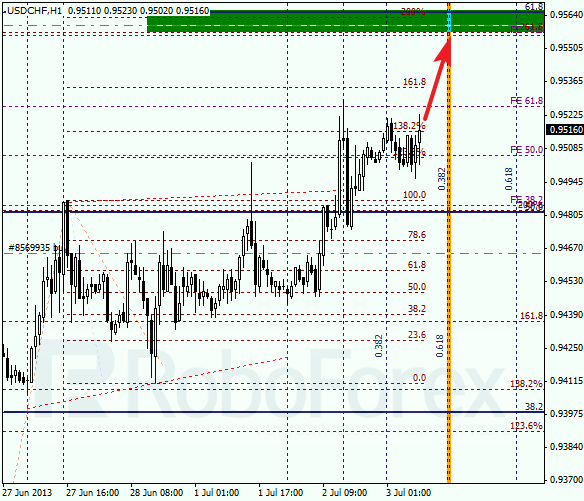Click the 200% Fibonacci level label
This screenshot has height=501, width=584.
[413, 12]
